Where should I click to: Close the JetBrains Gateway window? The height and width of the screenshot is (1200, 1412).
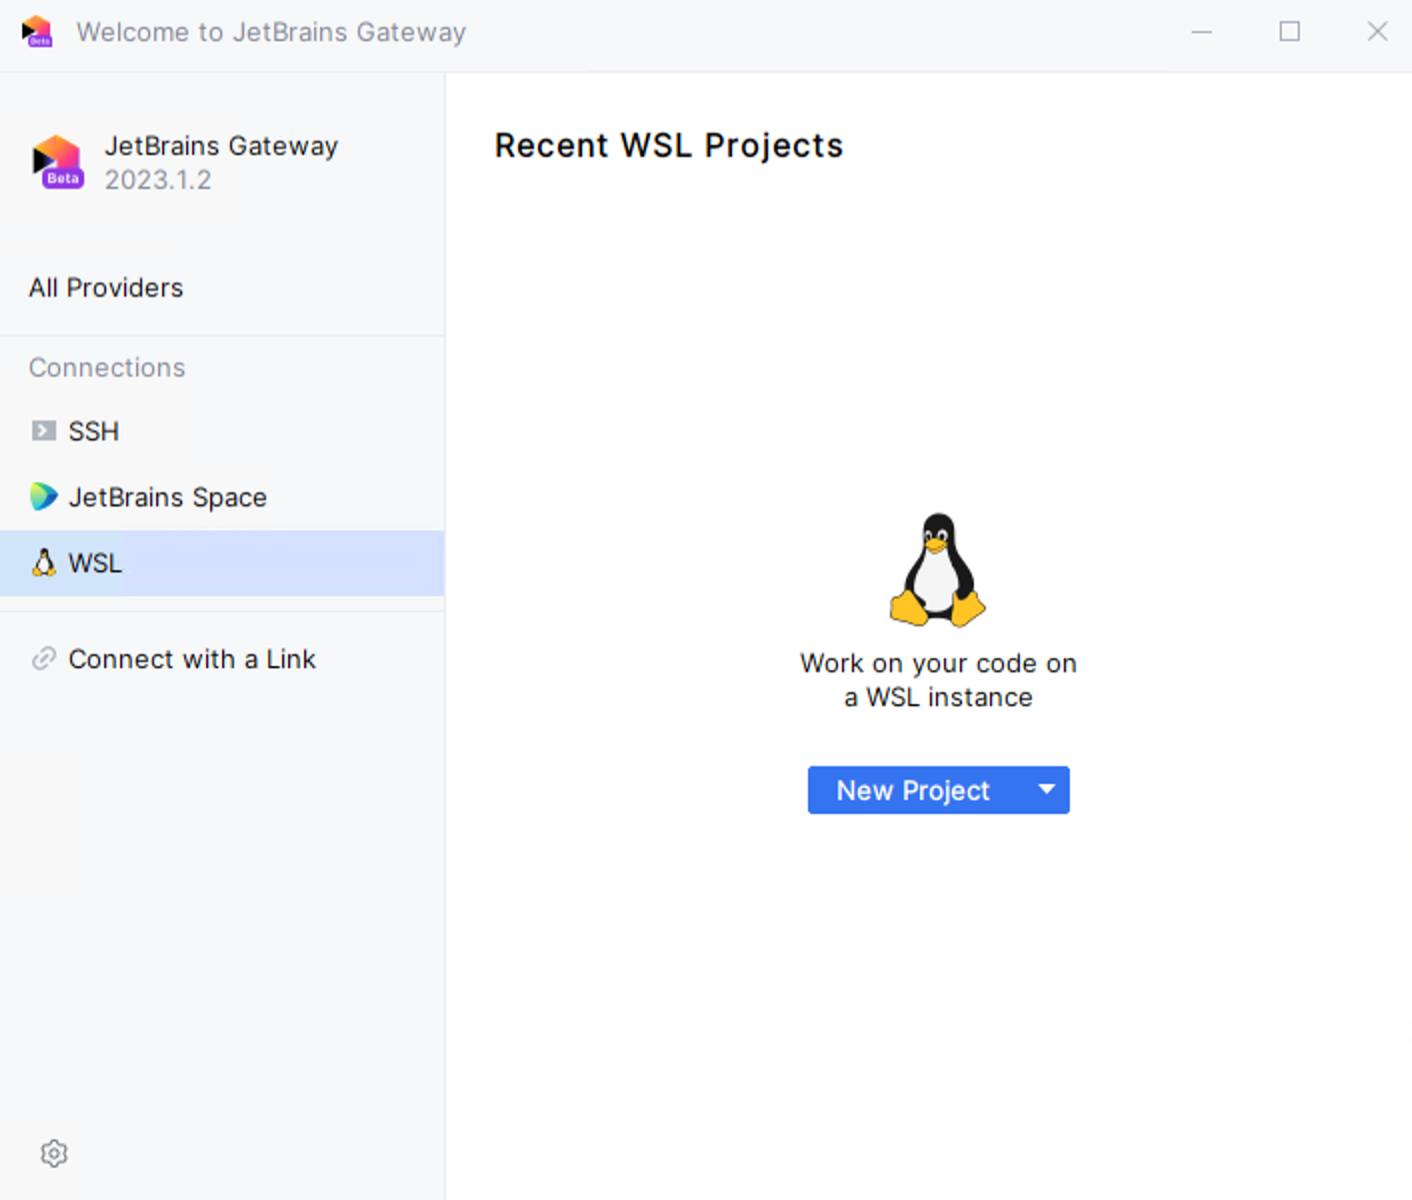coord(1378,32)
